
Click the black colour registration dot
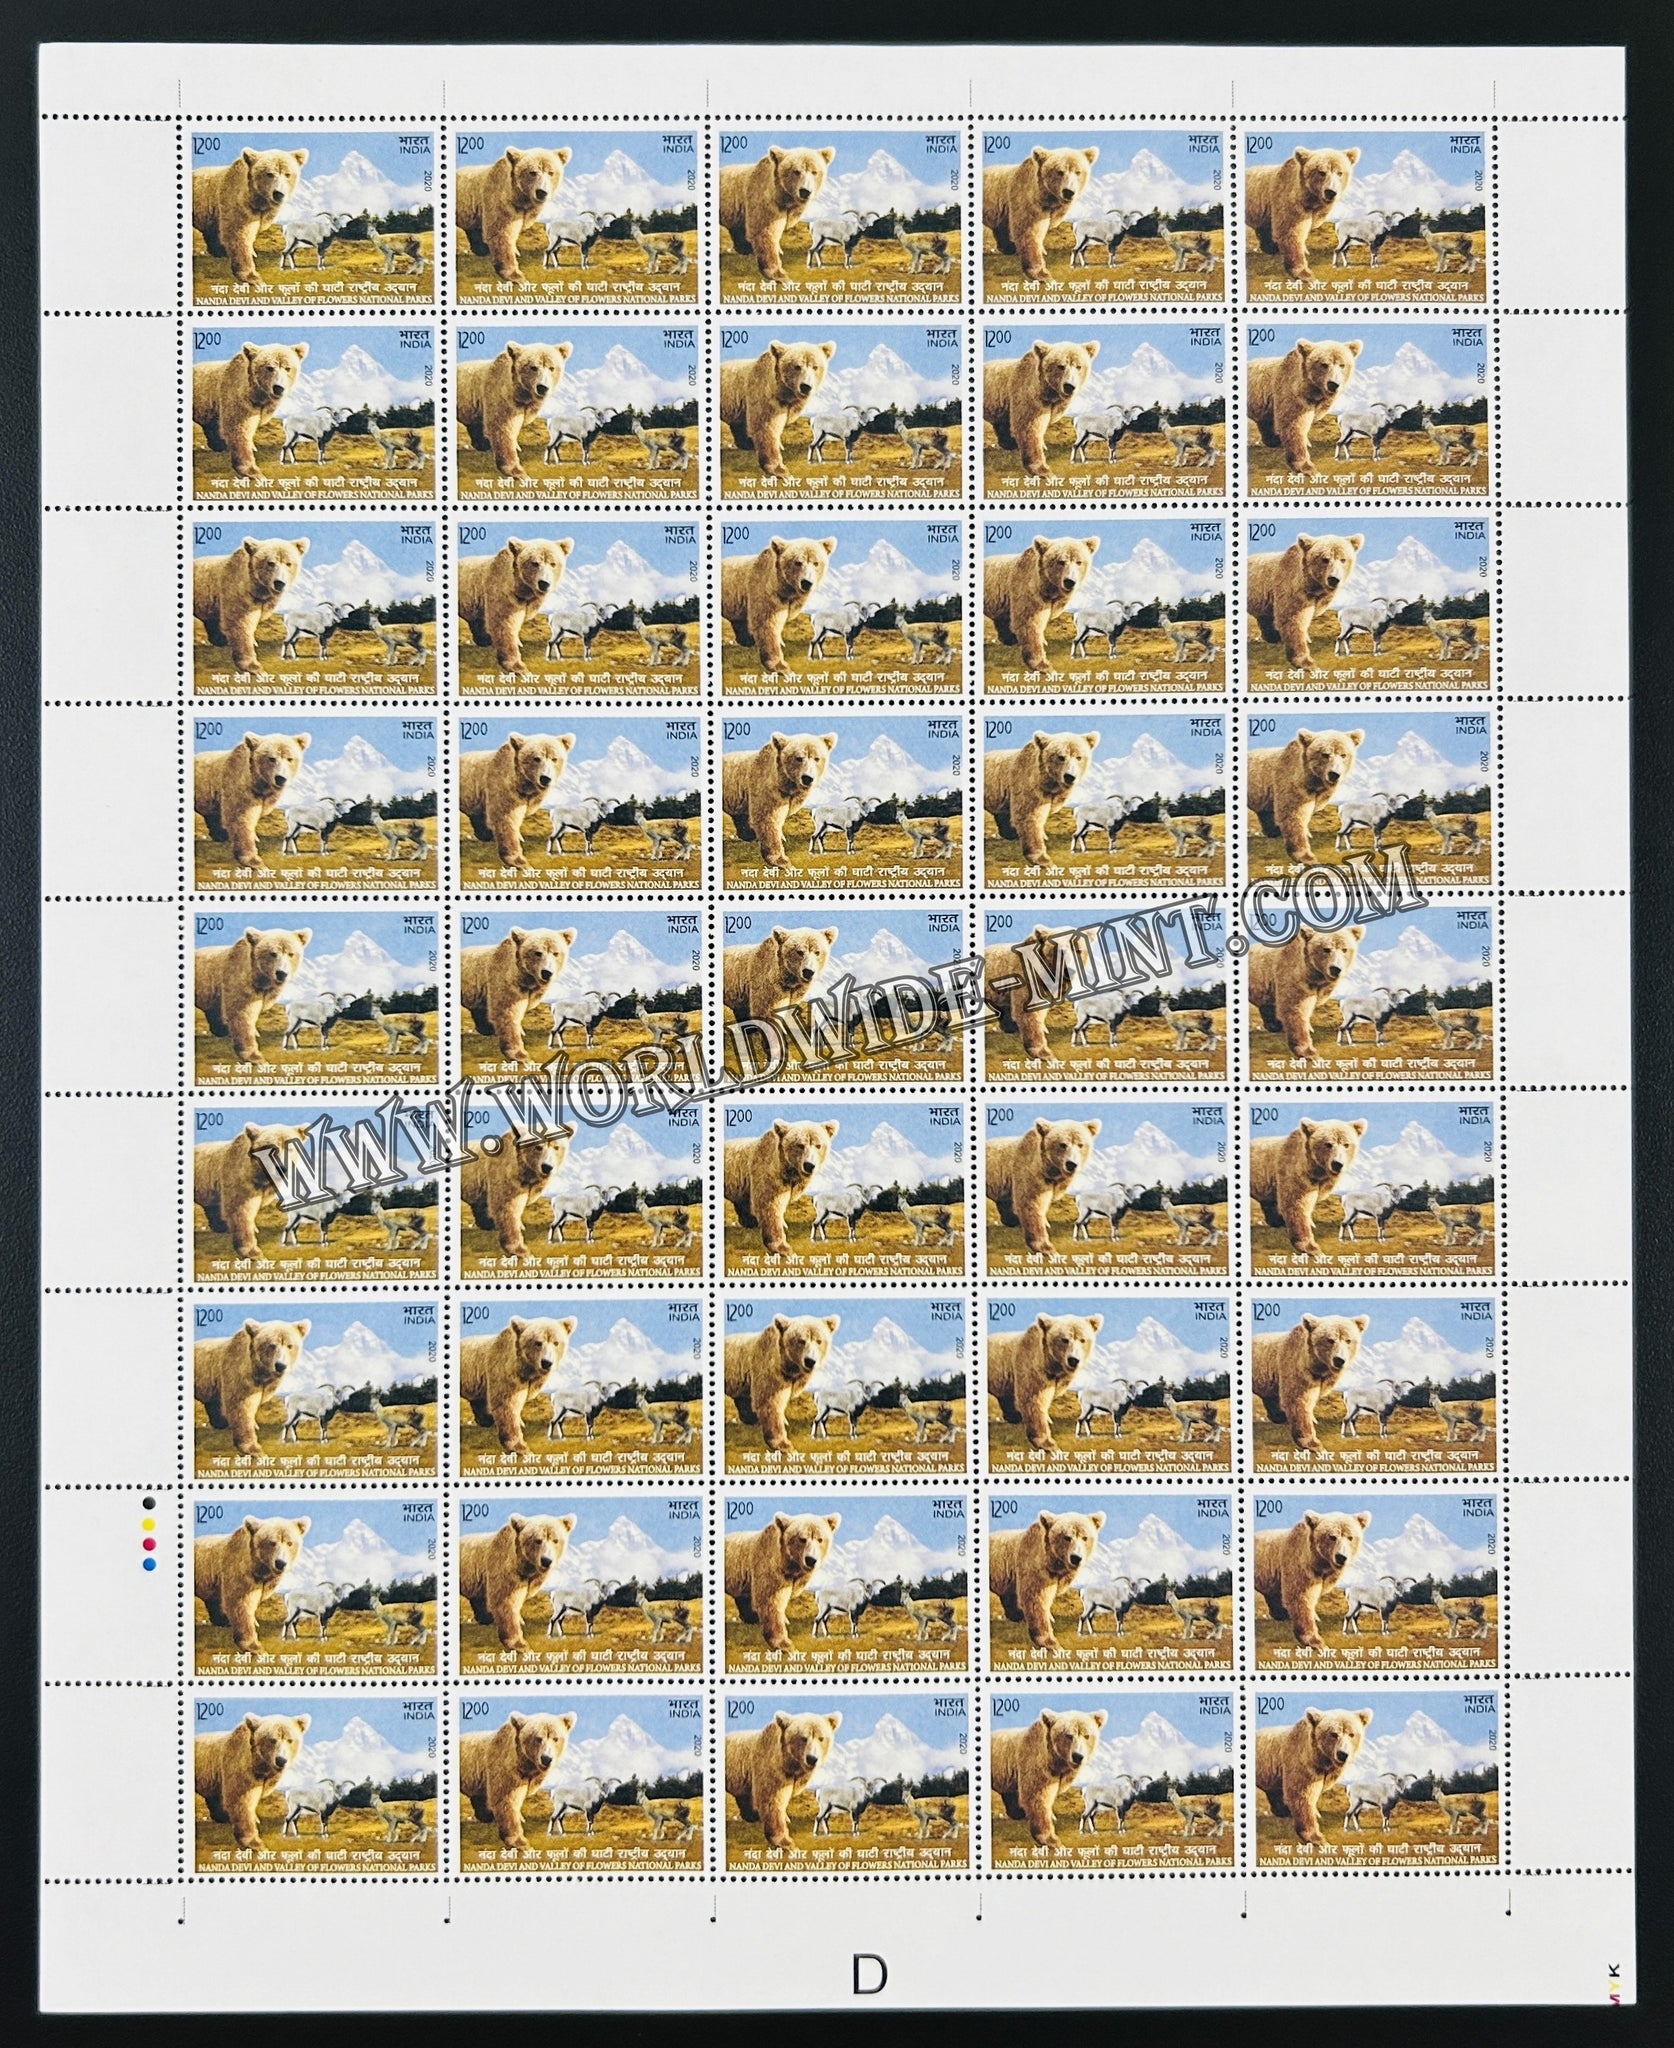point(150,1501)
